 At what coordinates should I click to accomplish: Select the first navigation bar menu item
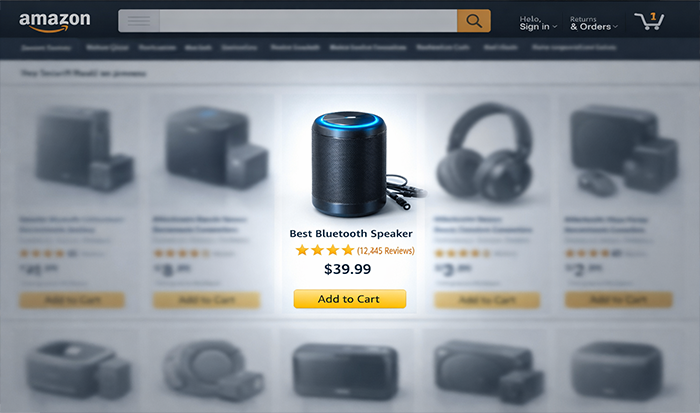[46, 48]
